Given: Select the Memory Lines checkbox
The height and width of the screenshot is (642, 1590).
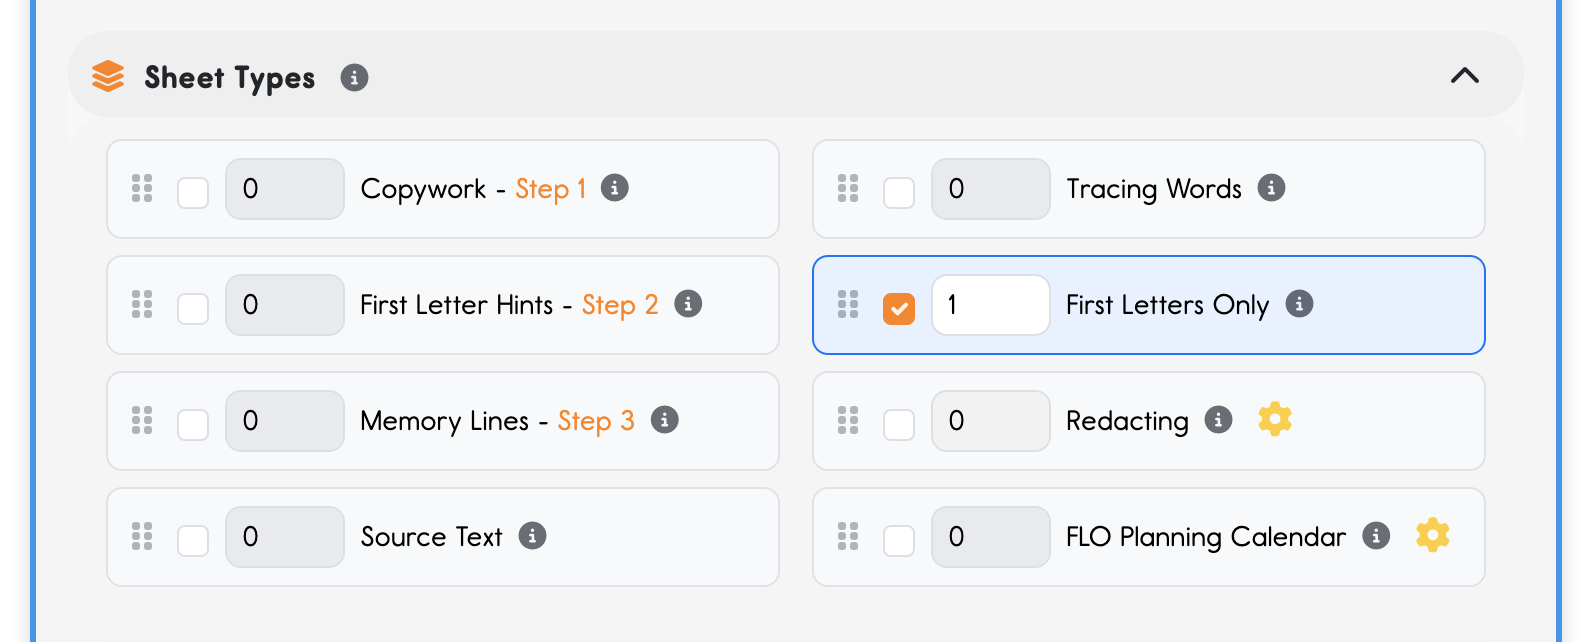Looking at the screenshot, I should tap(193, 424).
